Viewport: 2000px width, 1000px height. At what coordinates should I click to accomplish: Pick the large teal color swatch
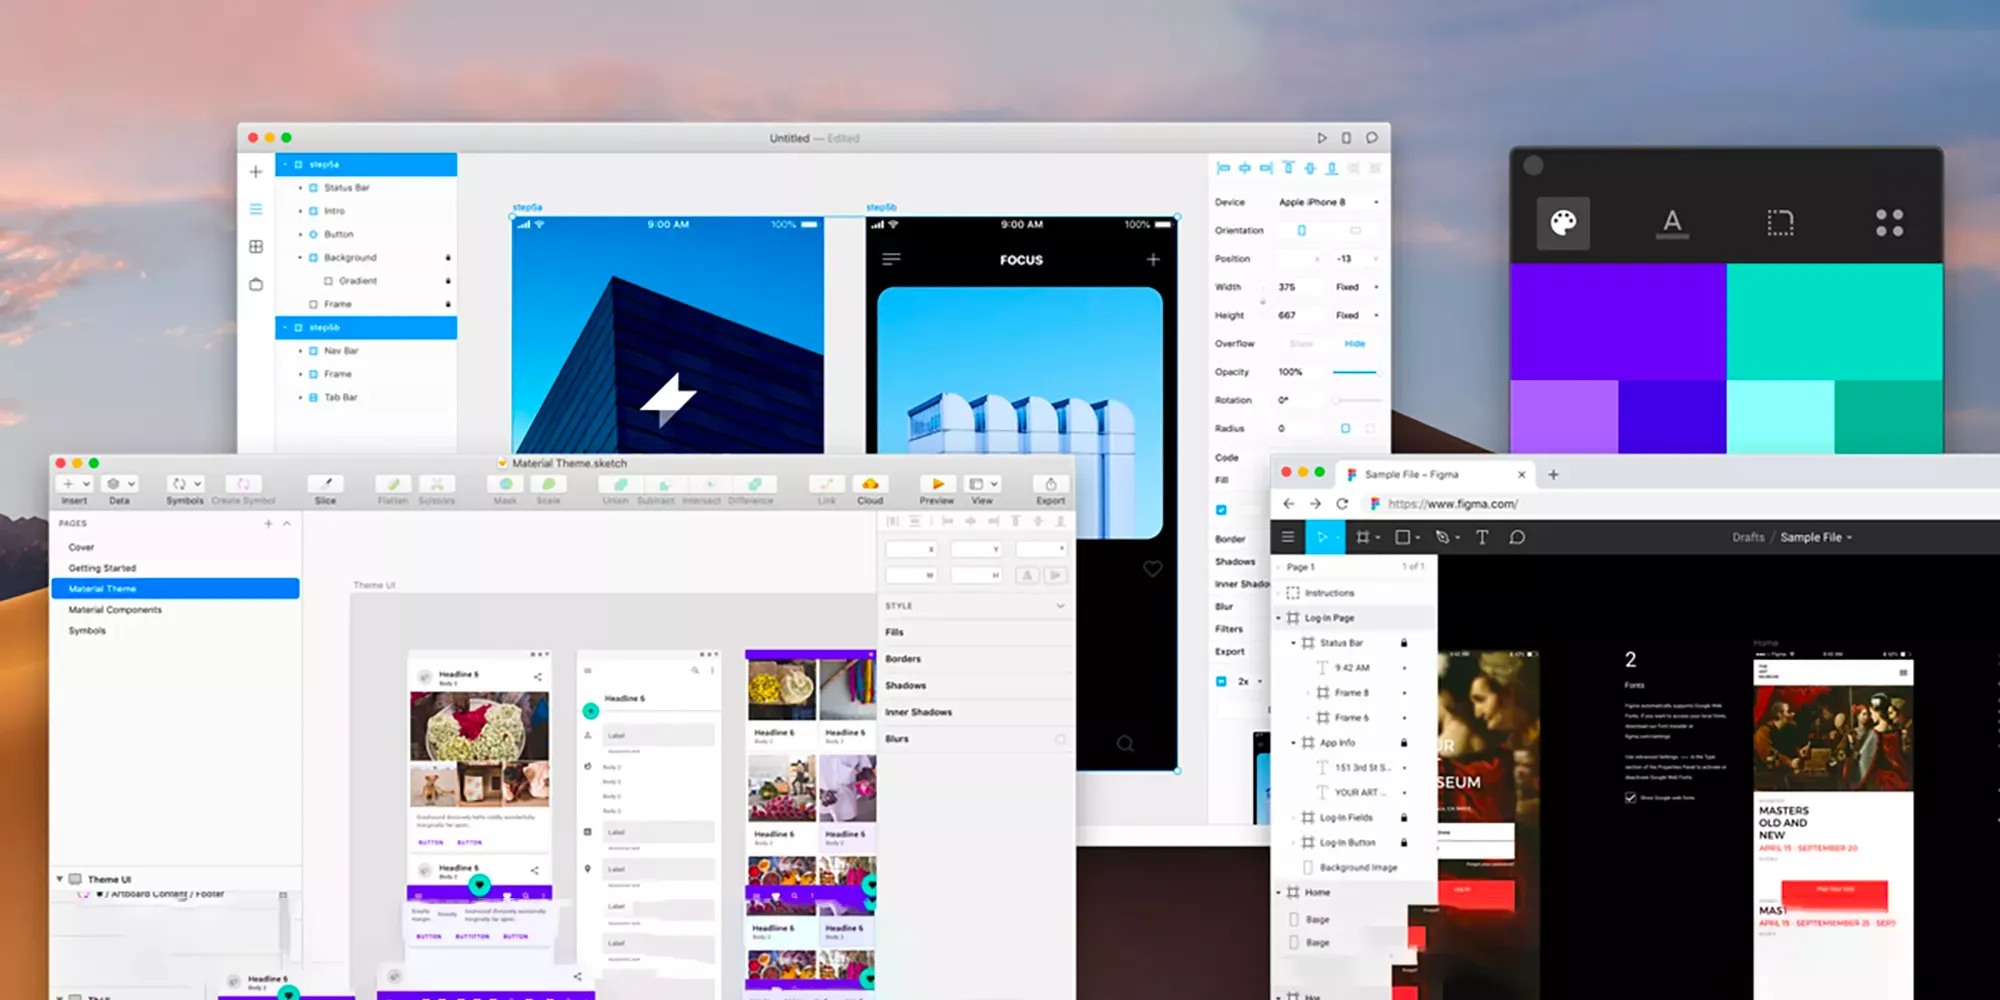coord(1835,322)
